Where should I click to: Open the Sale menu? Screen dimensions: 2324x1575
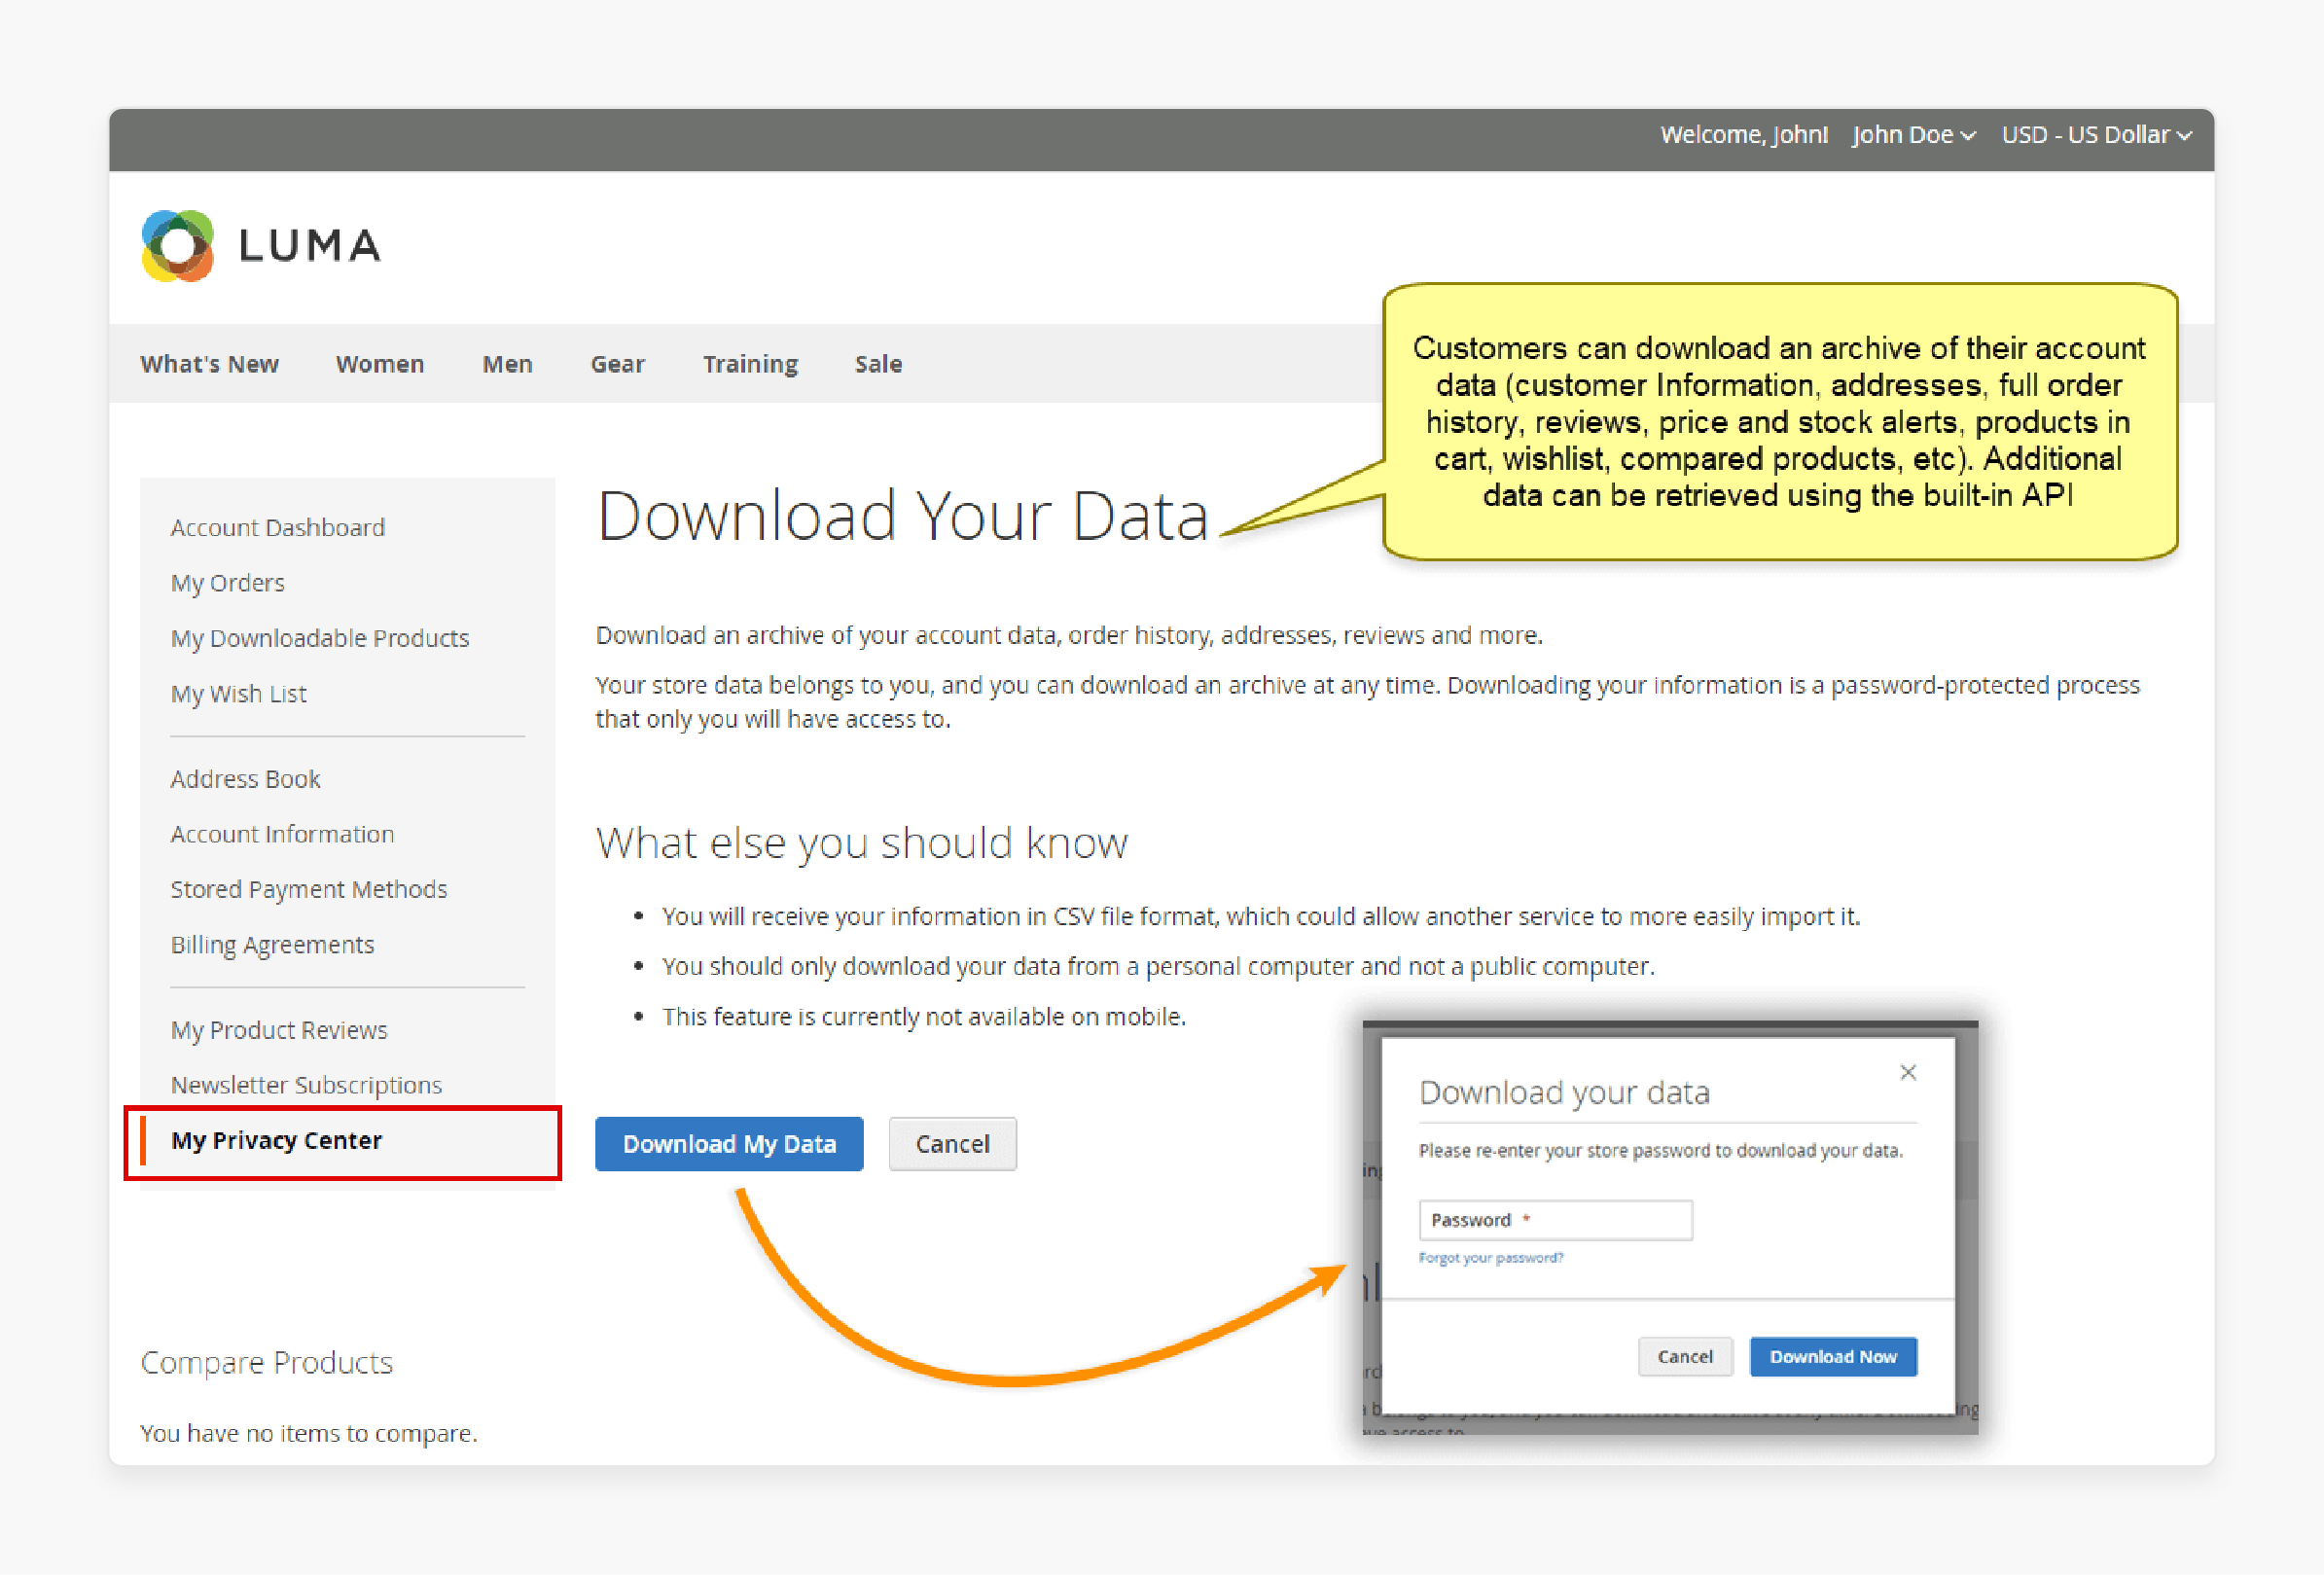pyautogui.click(x=878, y=364)
